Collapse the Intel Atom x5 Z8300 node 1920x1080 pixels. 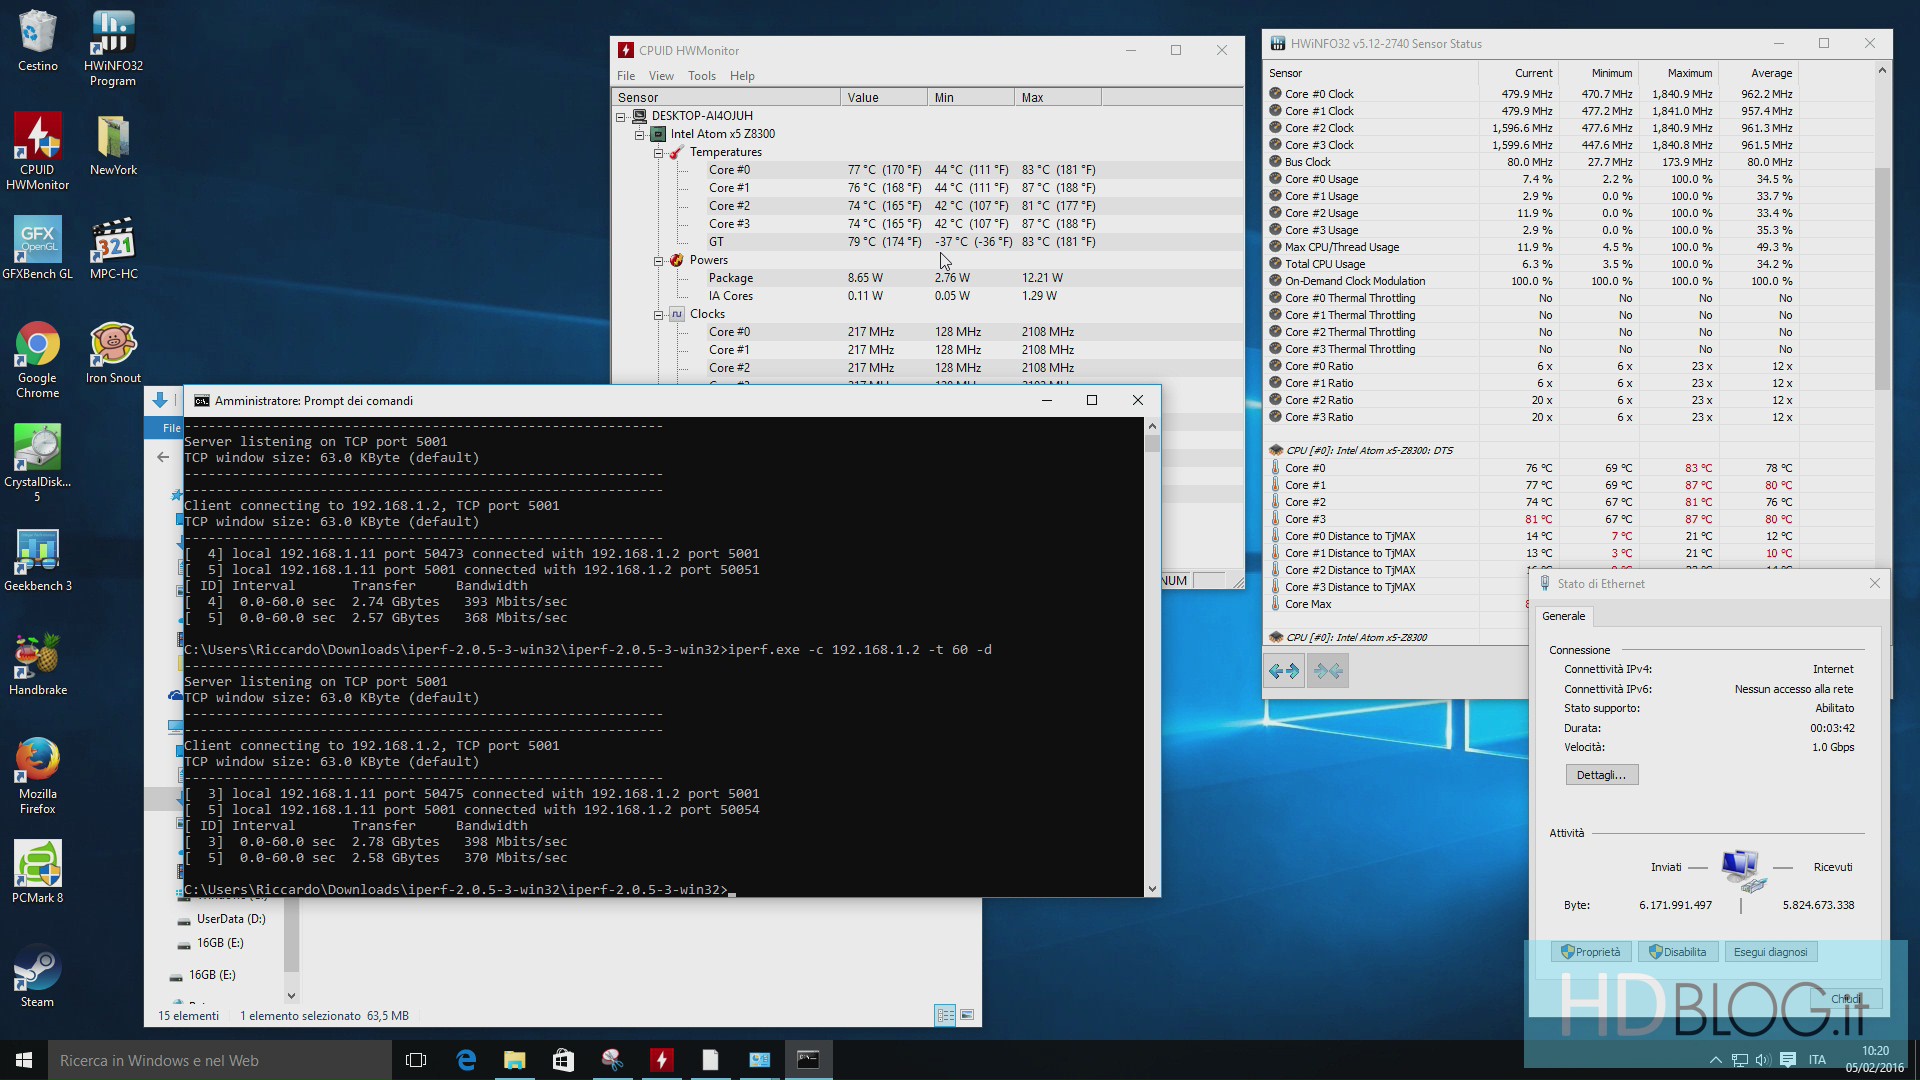[x=640, y=135]
